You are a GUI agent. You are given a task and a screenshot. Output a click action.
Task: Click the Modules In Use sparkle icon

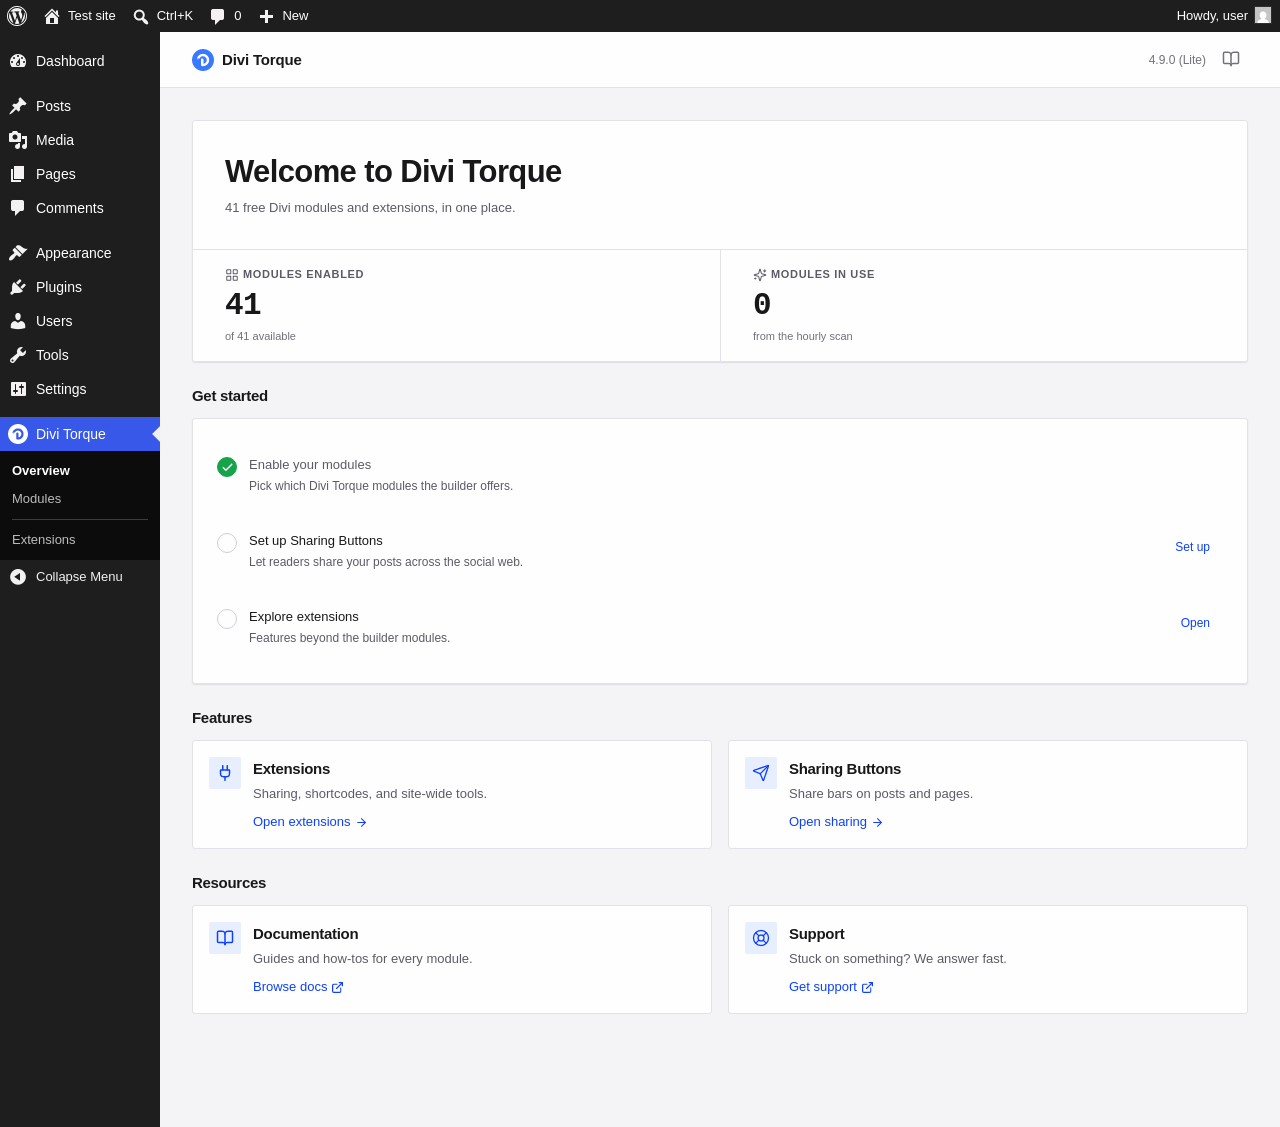coord(760,275)
